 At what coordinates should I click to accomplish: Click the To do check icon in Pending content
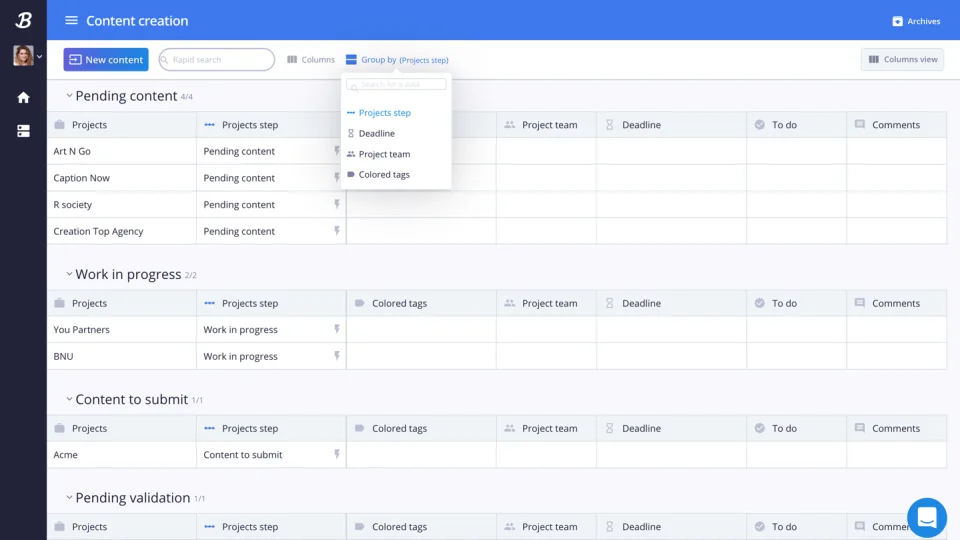pyautogui.click(x=760, y=124)
